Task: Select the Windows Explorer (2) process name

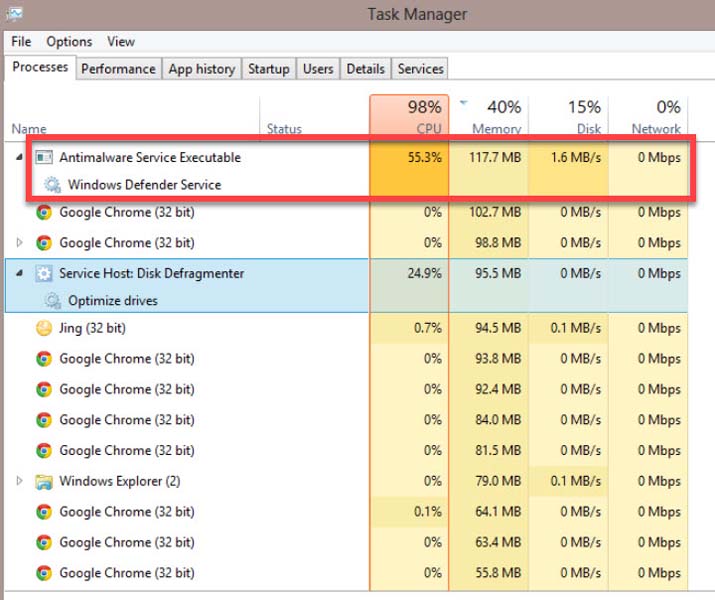Action: (120, 481)
